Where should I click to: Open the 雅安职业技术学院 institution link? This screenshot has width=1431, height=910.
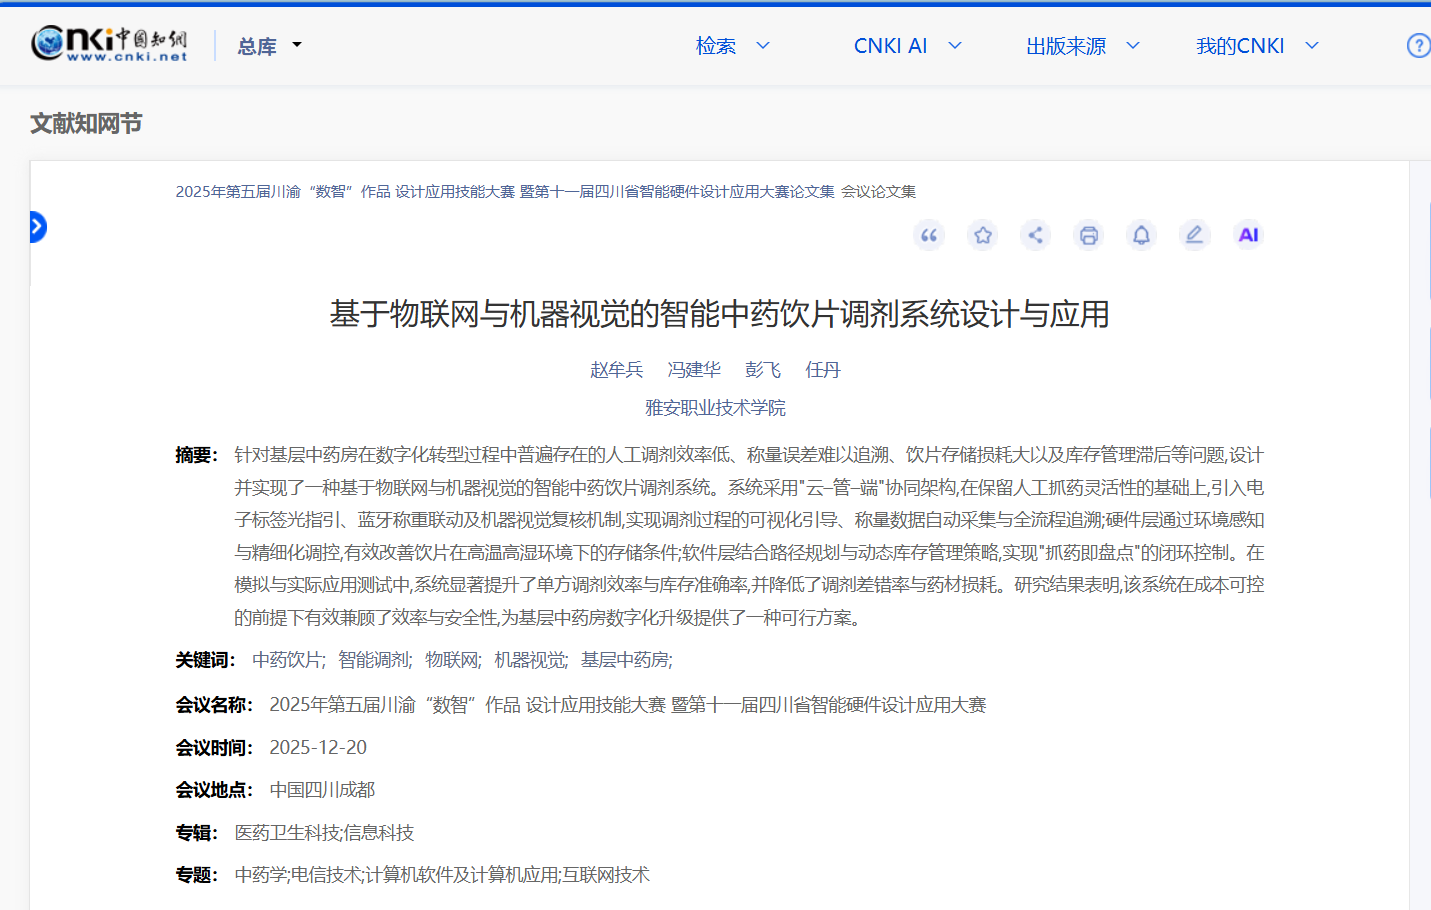tap(715, 408)
